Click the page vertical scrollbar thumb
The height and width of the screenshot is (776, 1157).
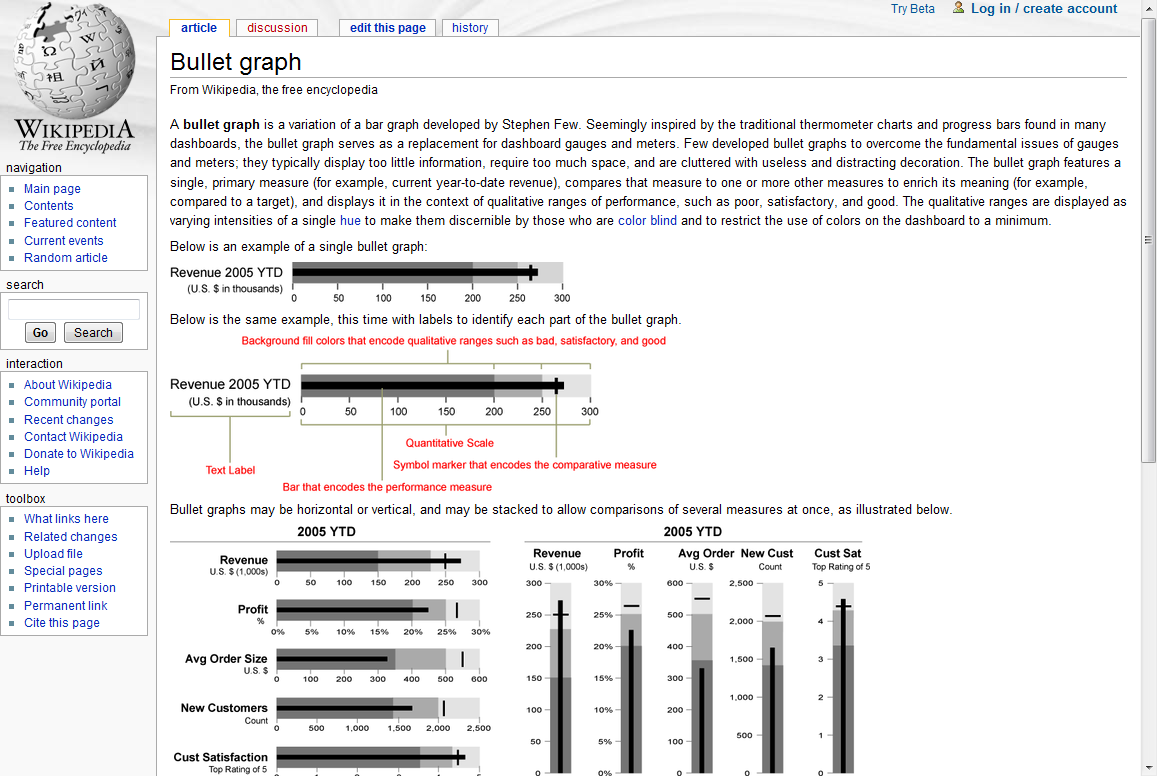tap(1148, 240)
